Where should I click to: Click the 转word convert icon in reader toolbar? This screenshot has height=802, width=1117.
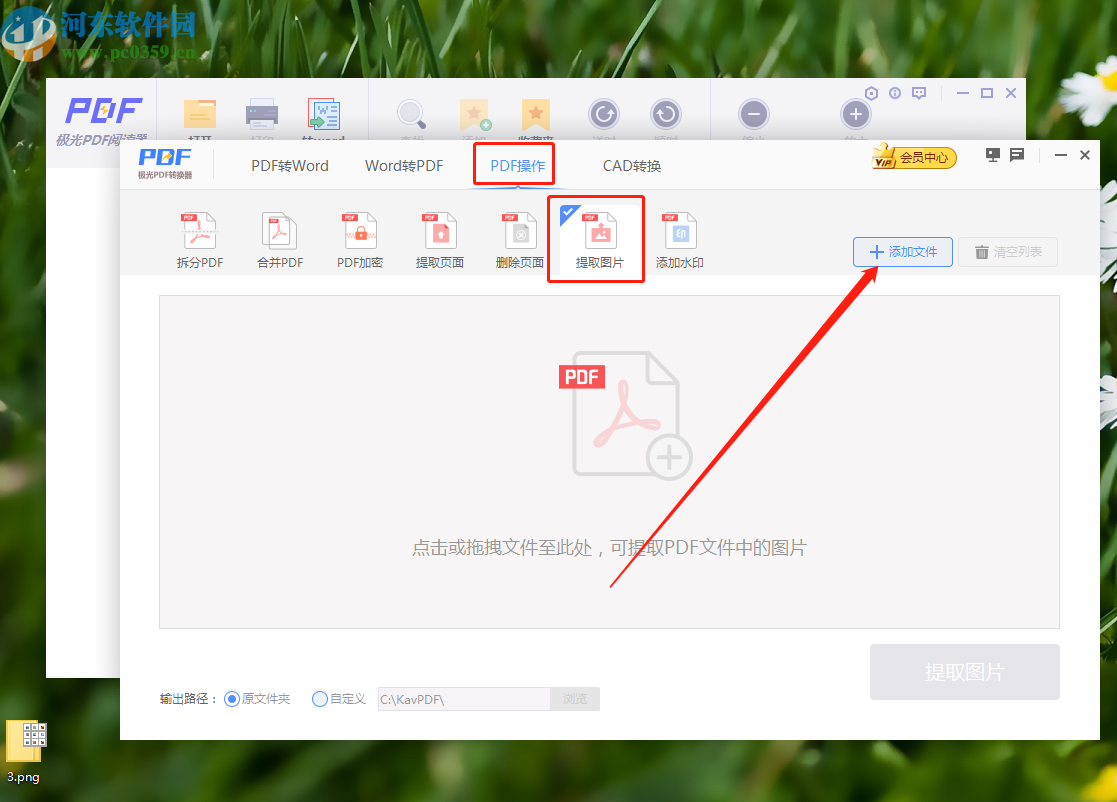coord(322,115)
